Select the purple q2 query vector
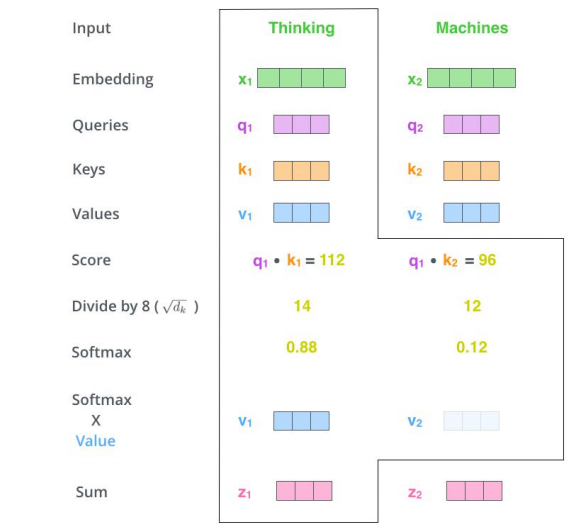The width and height of the screenshot is (580, 530). (x=471, y=124)
